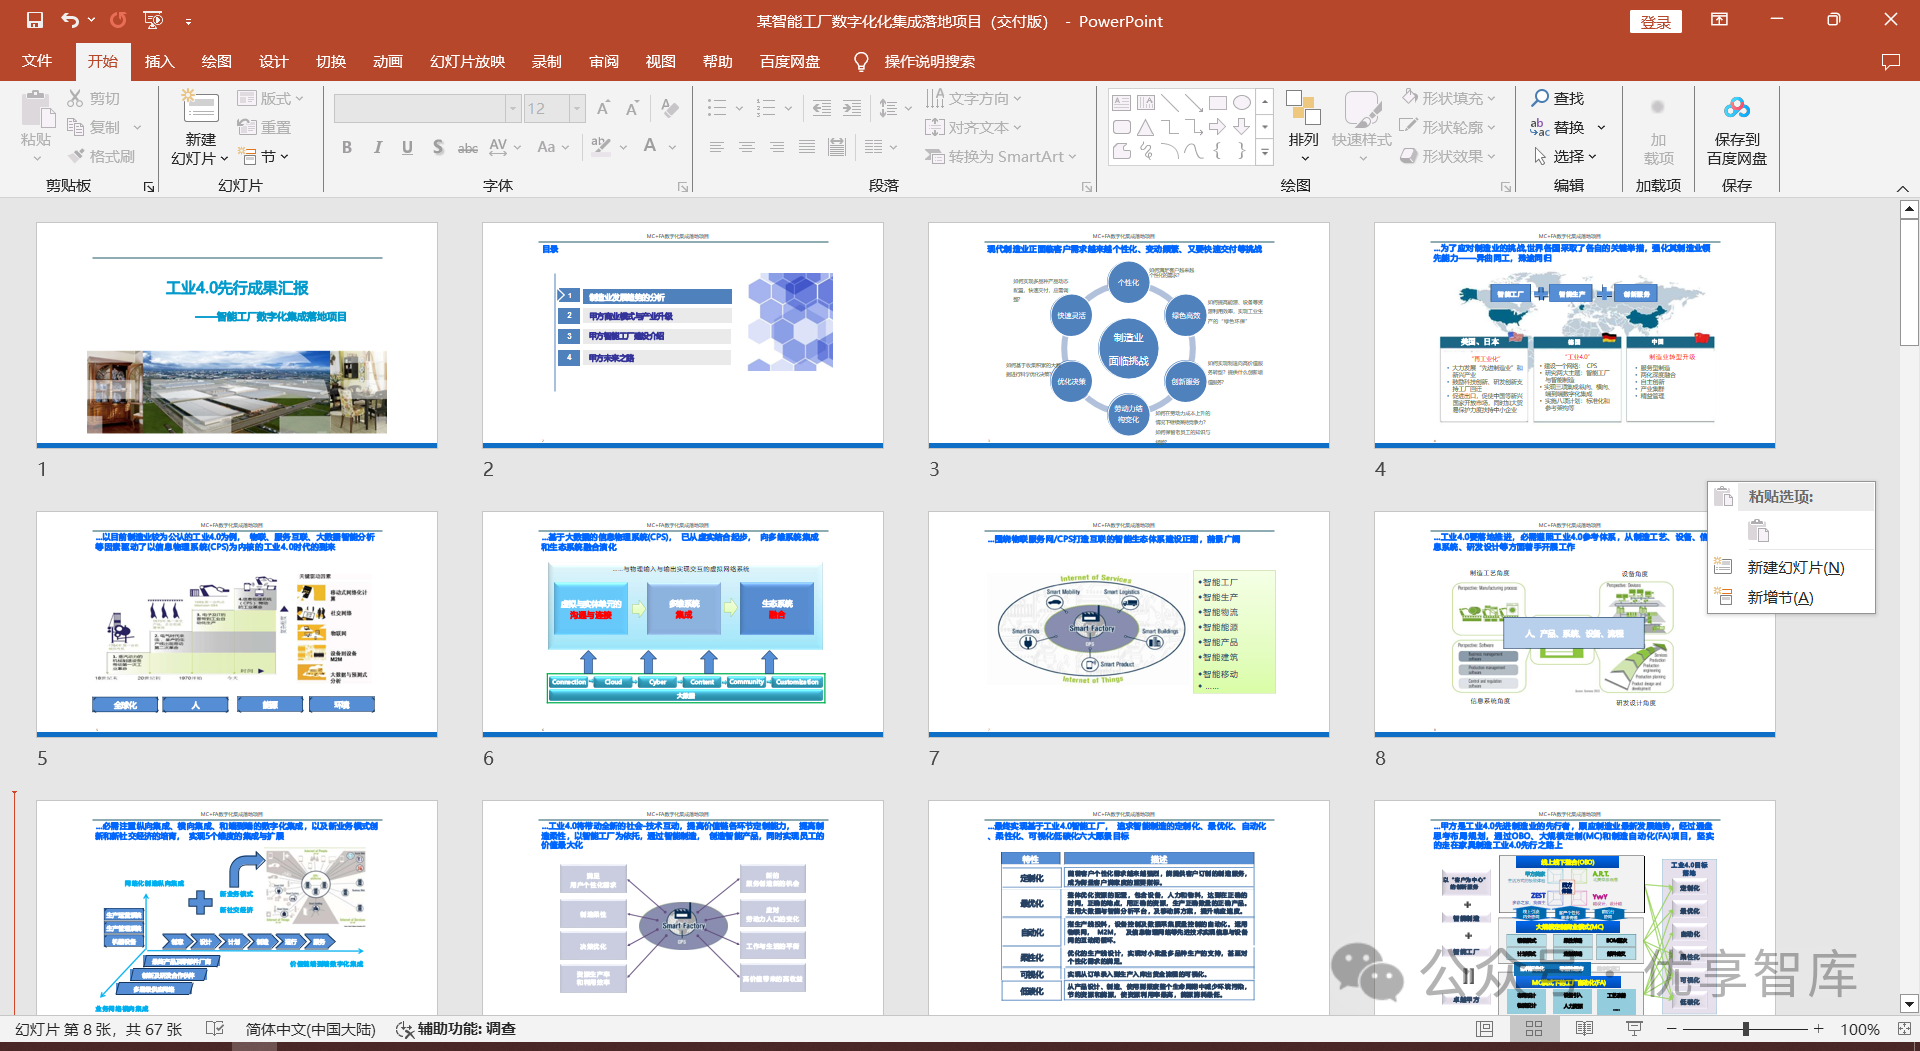The height and width of the screenshot is (1051, 1920).
Task: Toggle Underline formatting button
Action: tap(407, 147)
